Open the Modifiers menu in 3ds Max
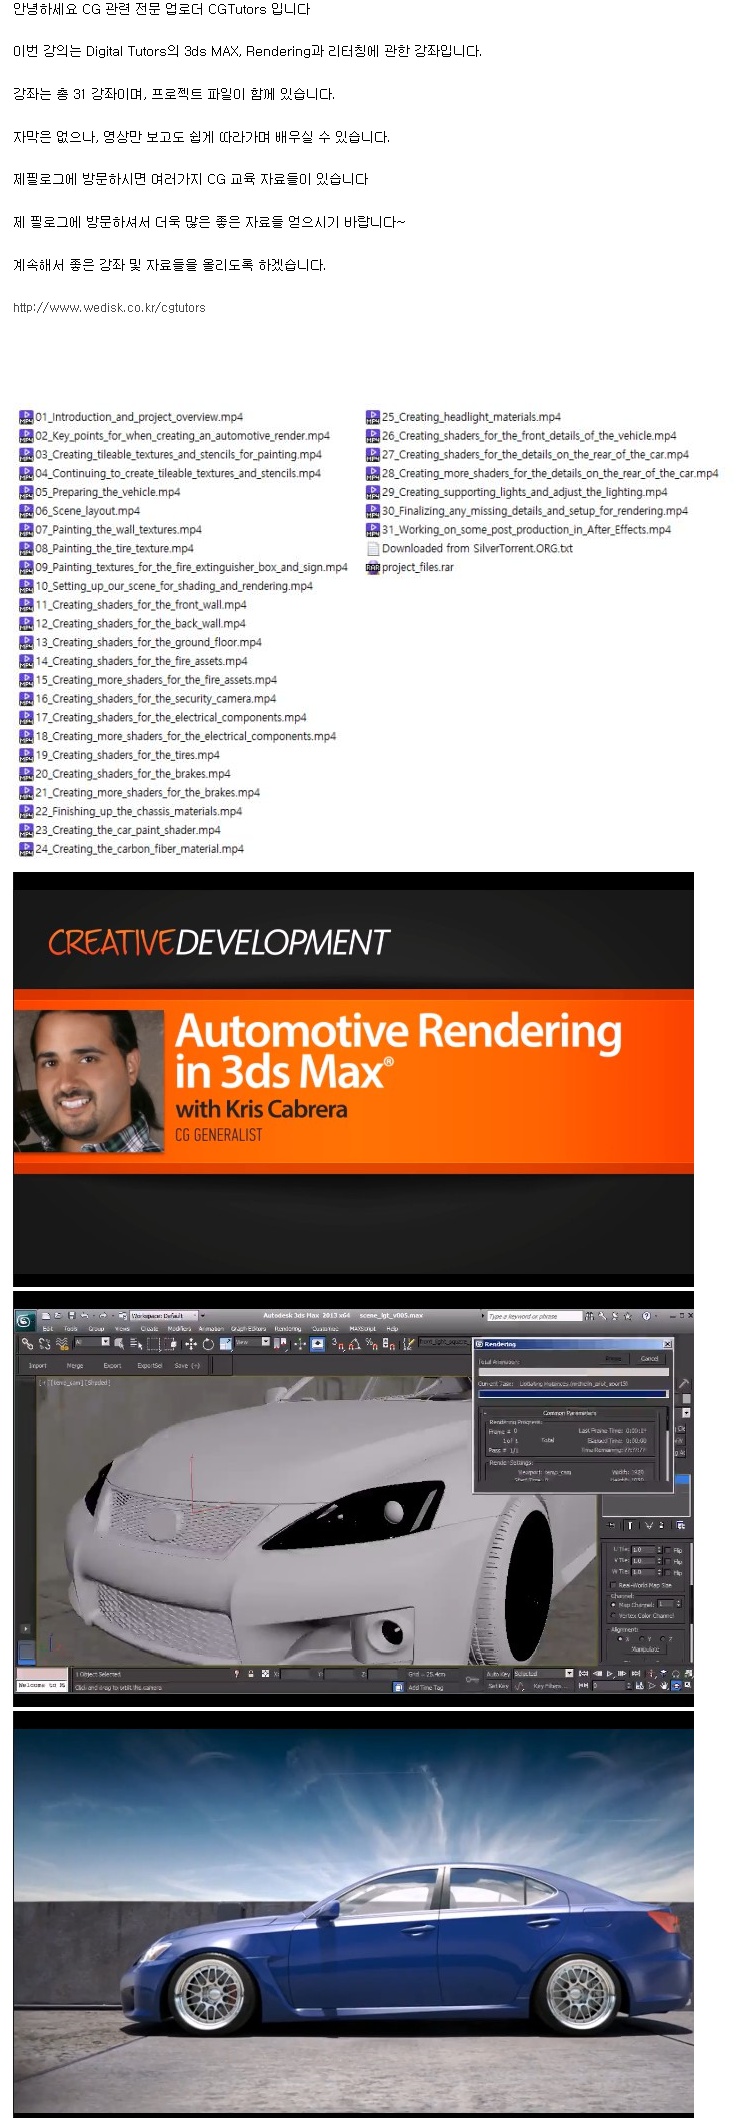The width and height of the screenshot is (737, 2118). [x=180, y=1329]
